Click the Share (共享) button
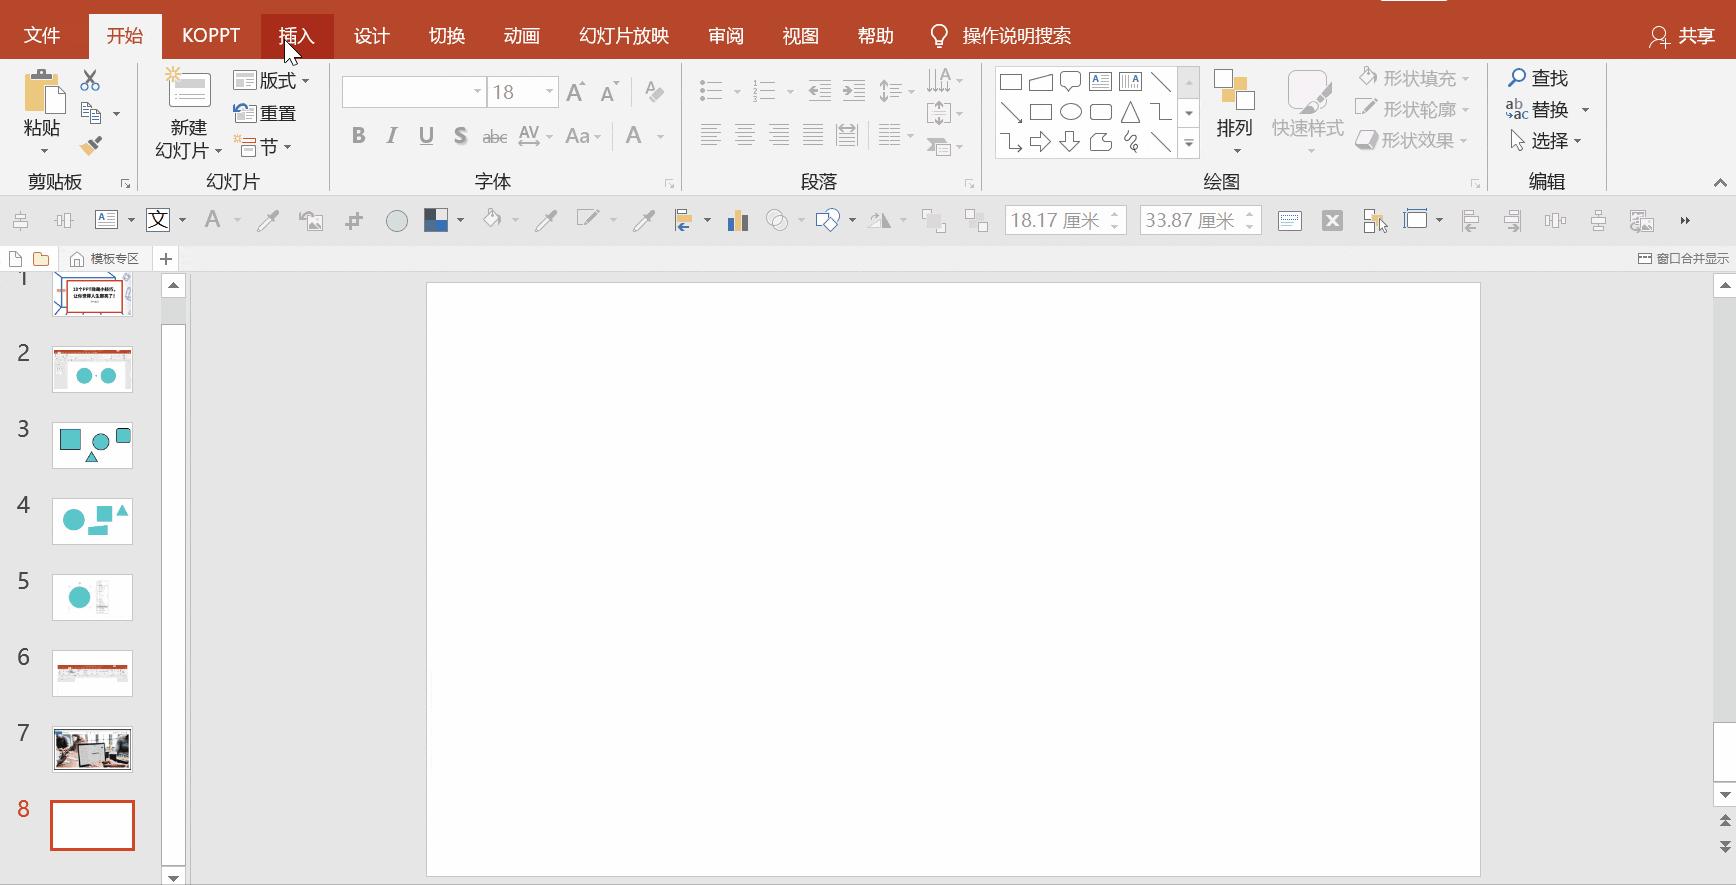This screenshot has height=885, width=1736. (x=1682, y=36)
